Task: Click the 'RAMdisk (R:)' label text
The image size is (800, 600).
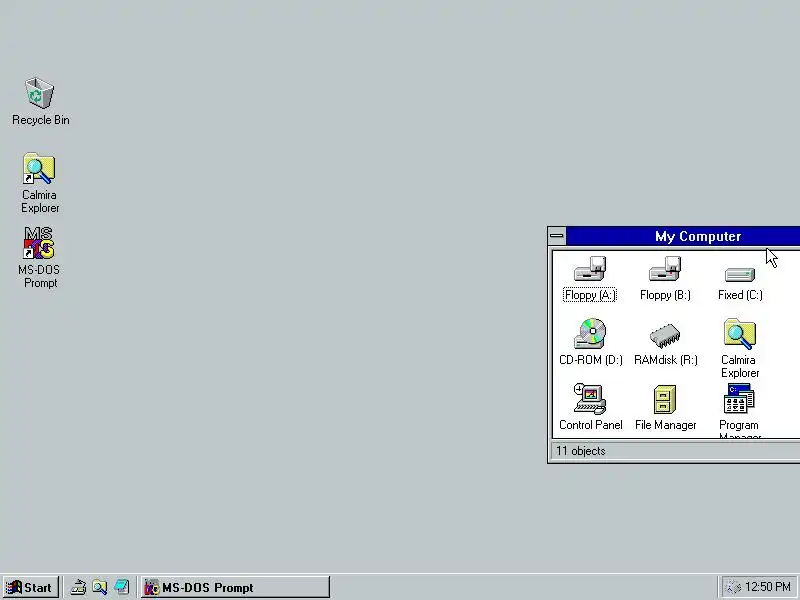Action: 665,360
